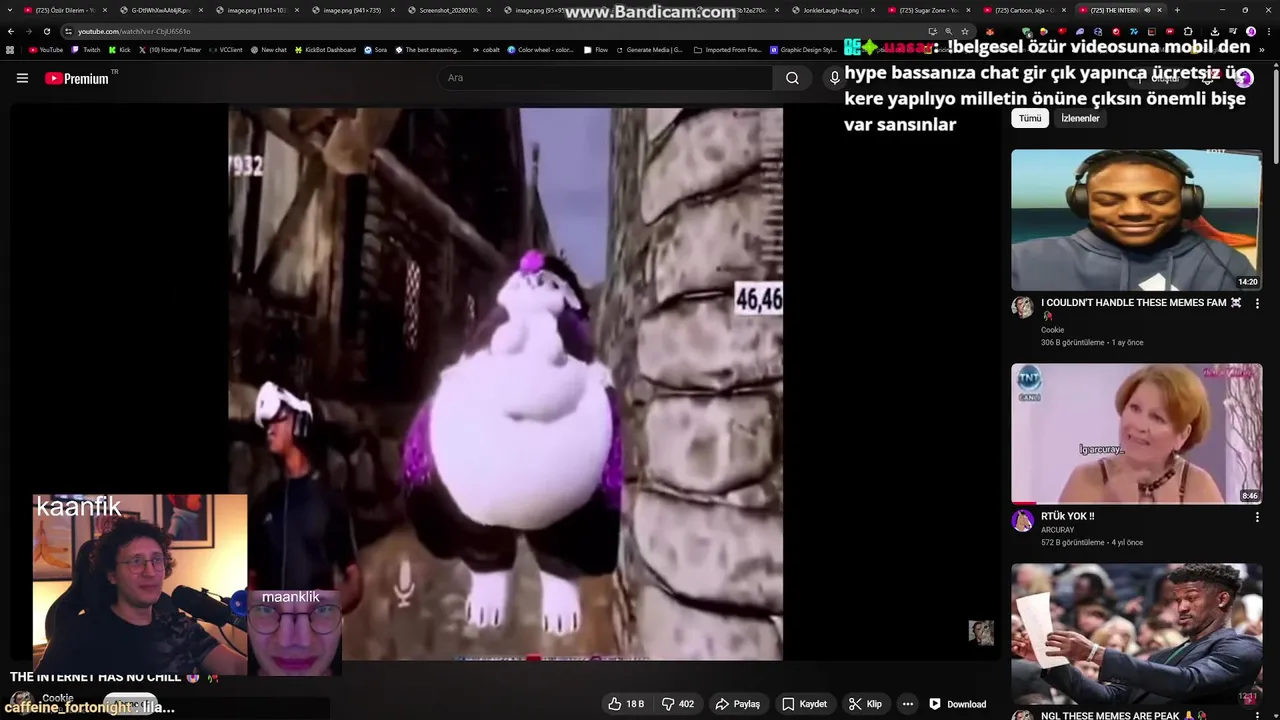Screen dimensions: 1280x720
Task: Open the Color wheel bookmark
Action: coord(540,49)
